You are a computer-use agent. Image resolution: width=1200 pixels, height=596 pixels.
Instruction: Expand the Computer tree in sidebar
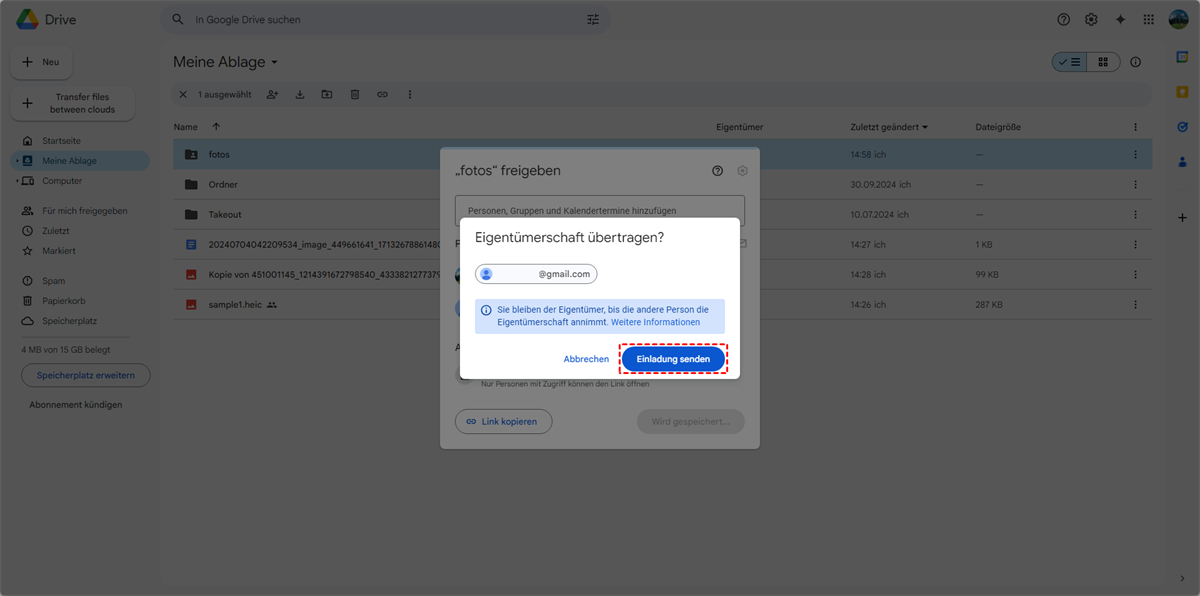pos(17,181)
